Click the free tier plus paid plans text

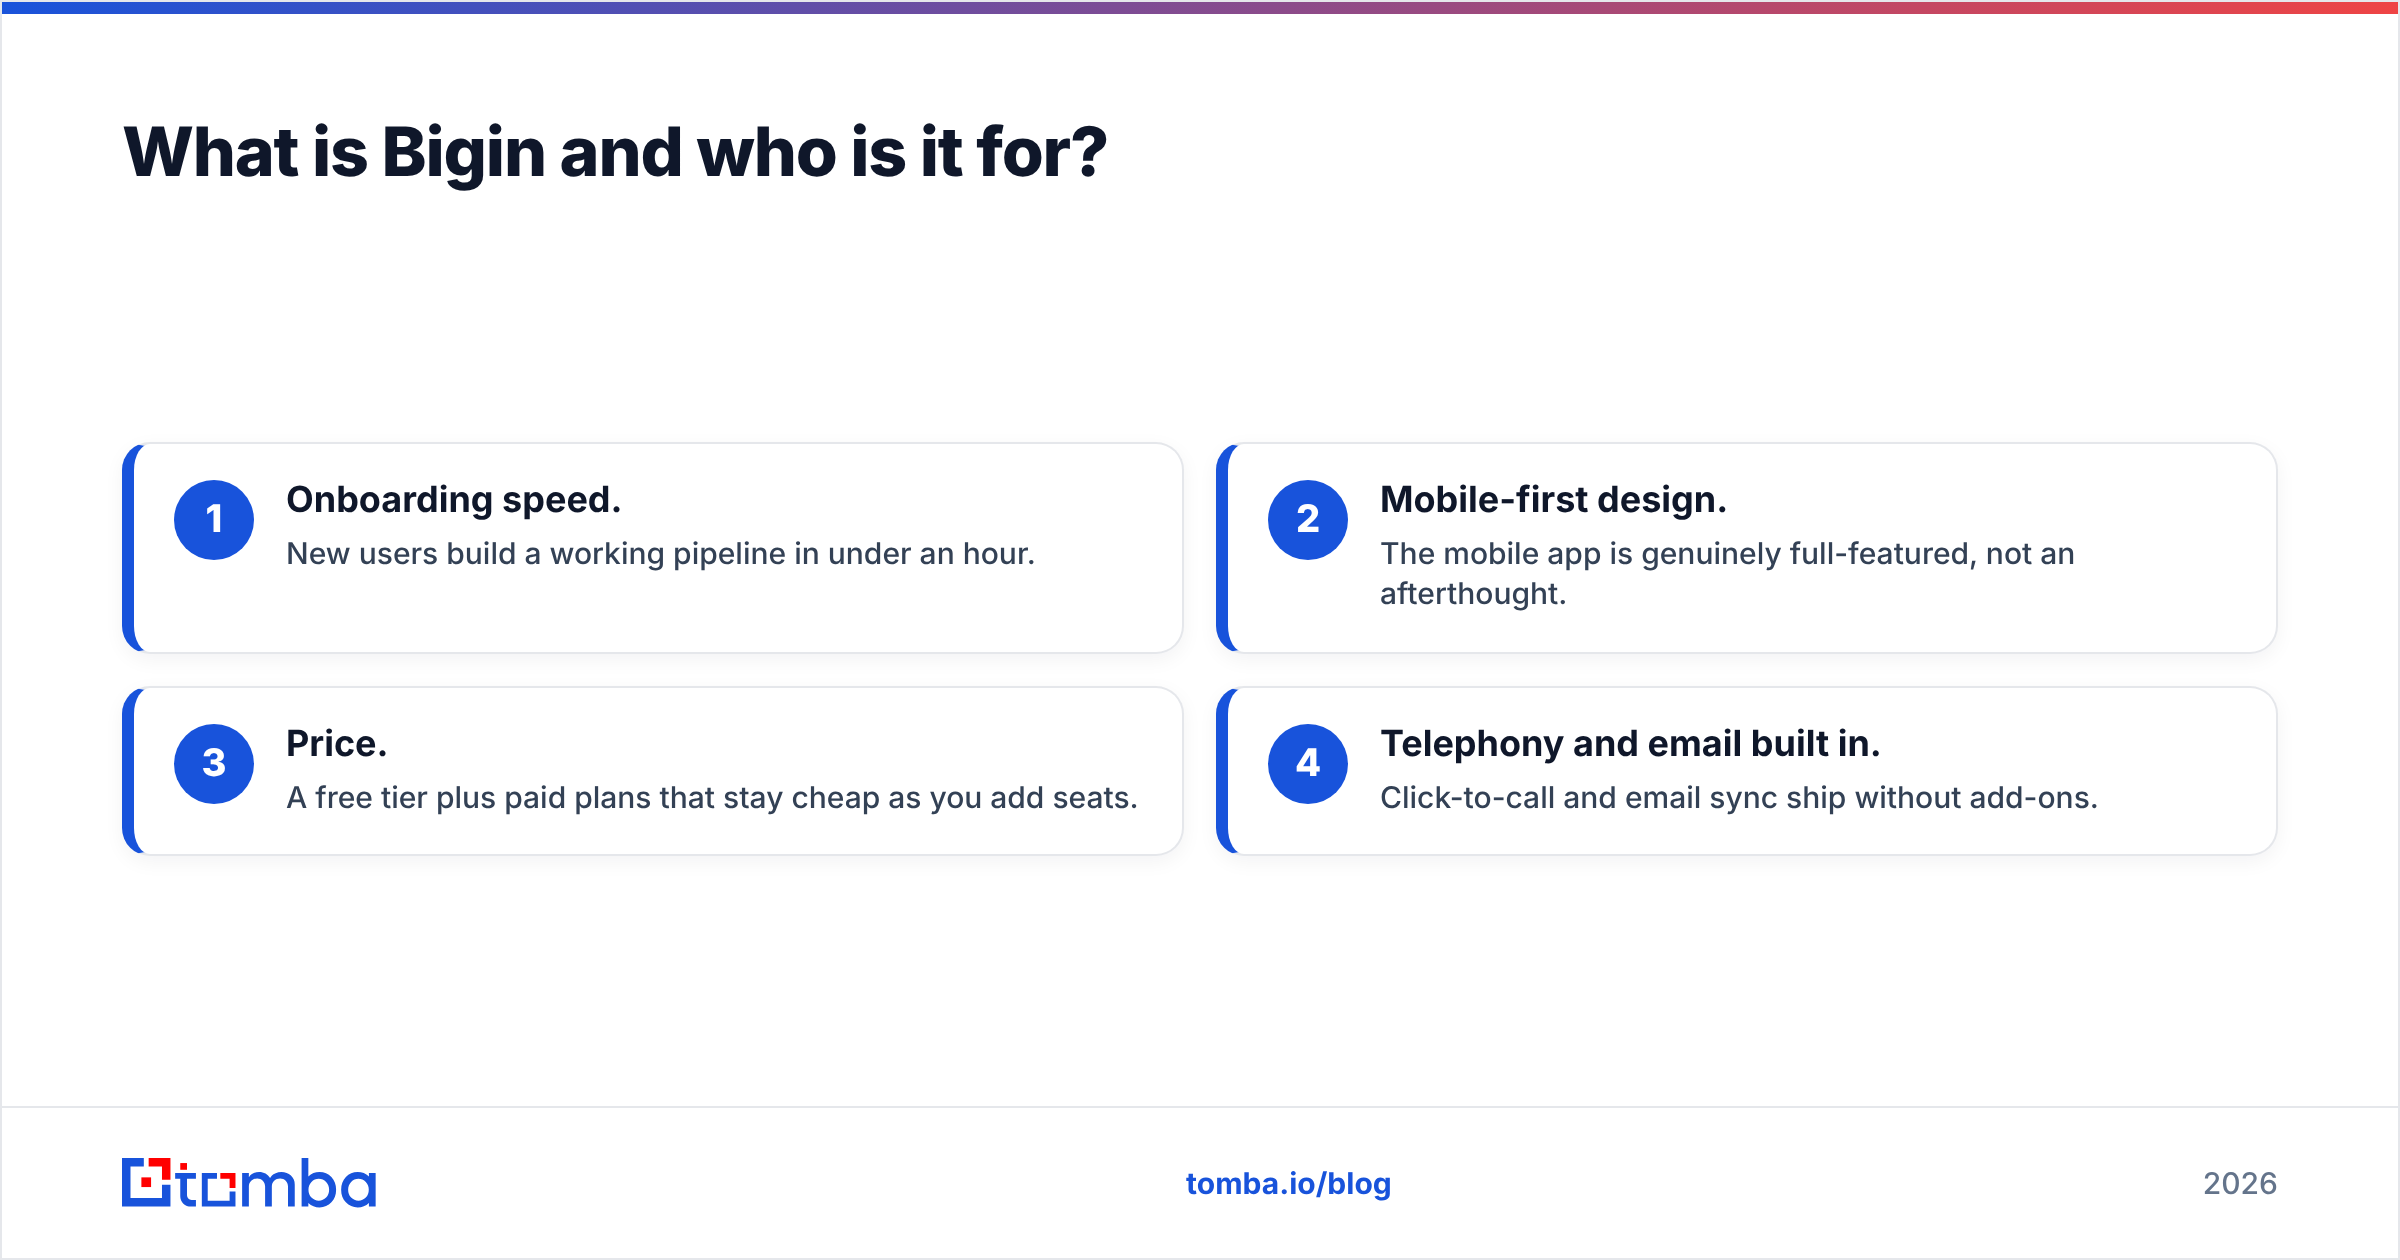(x=712, y=797)
